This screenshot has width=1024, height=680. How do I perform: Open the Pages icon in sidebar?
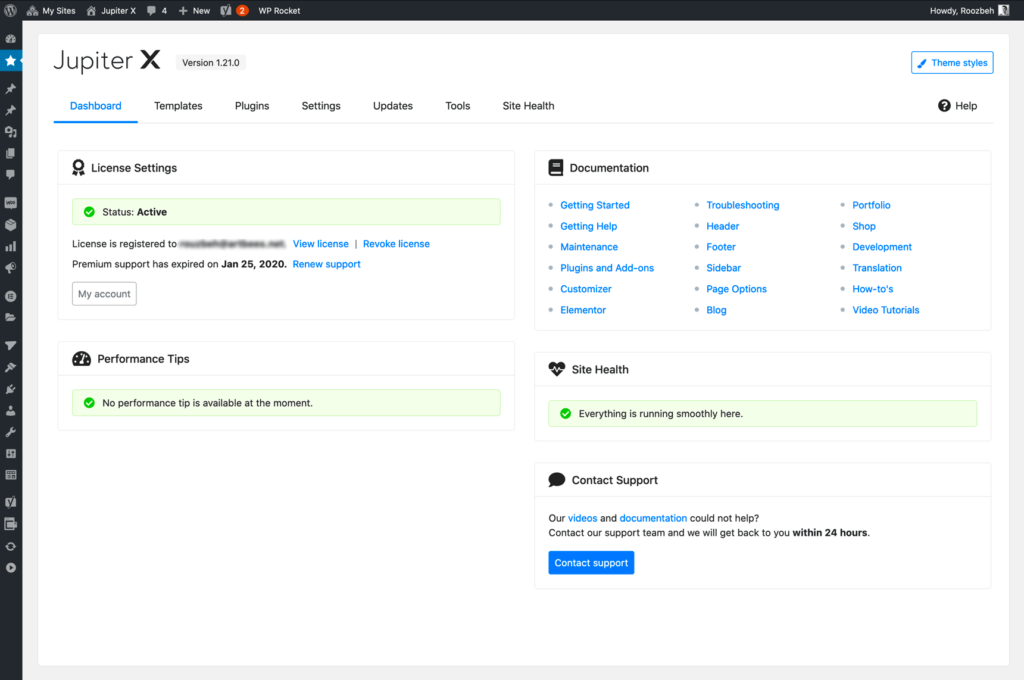pos(11,153)
